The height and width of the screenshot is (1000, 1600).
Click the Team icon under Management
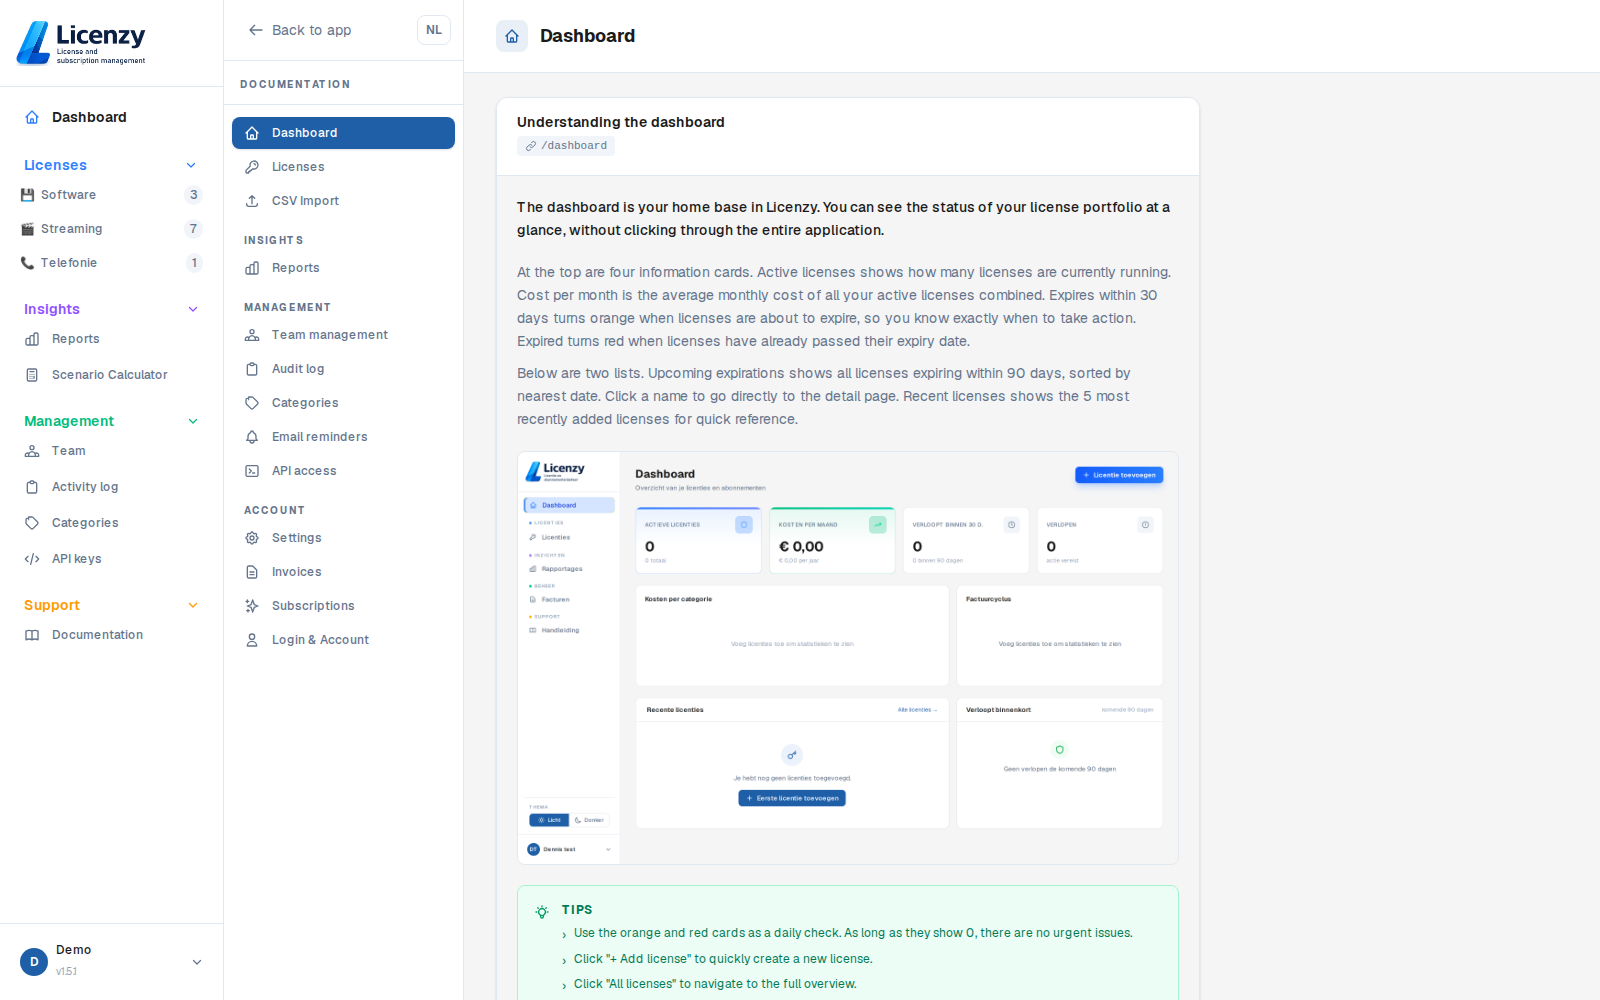[32, 451]
